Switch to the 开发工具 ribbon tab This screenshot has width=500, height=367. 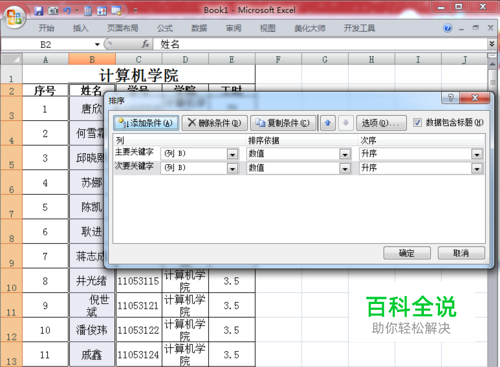pos(359,28)
